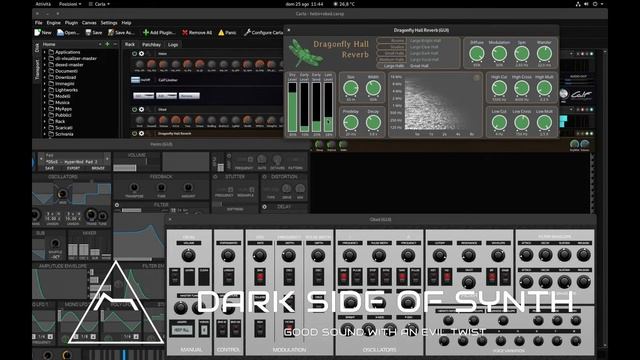Open the GUI gear of the top rack plugin
Image resolution: width=640 pixels, height=360 pixels.
click(142, 53)
